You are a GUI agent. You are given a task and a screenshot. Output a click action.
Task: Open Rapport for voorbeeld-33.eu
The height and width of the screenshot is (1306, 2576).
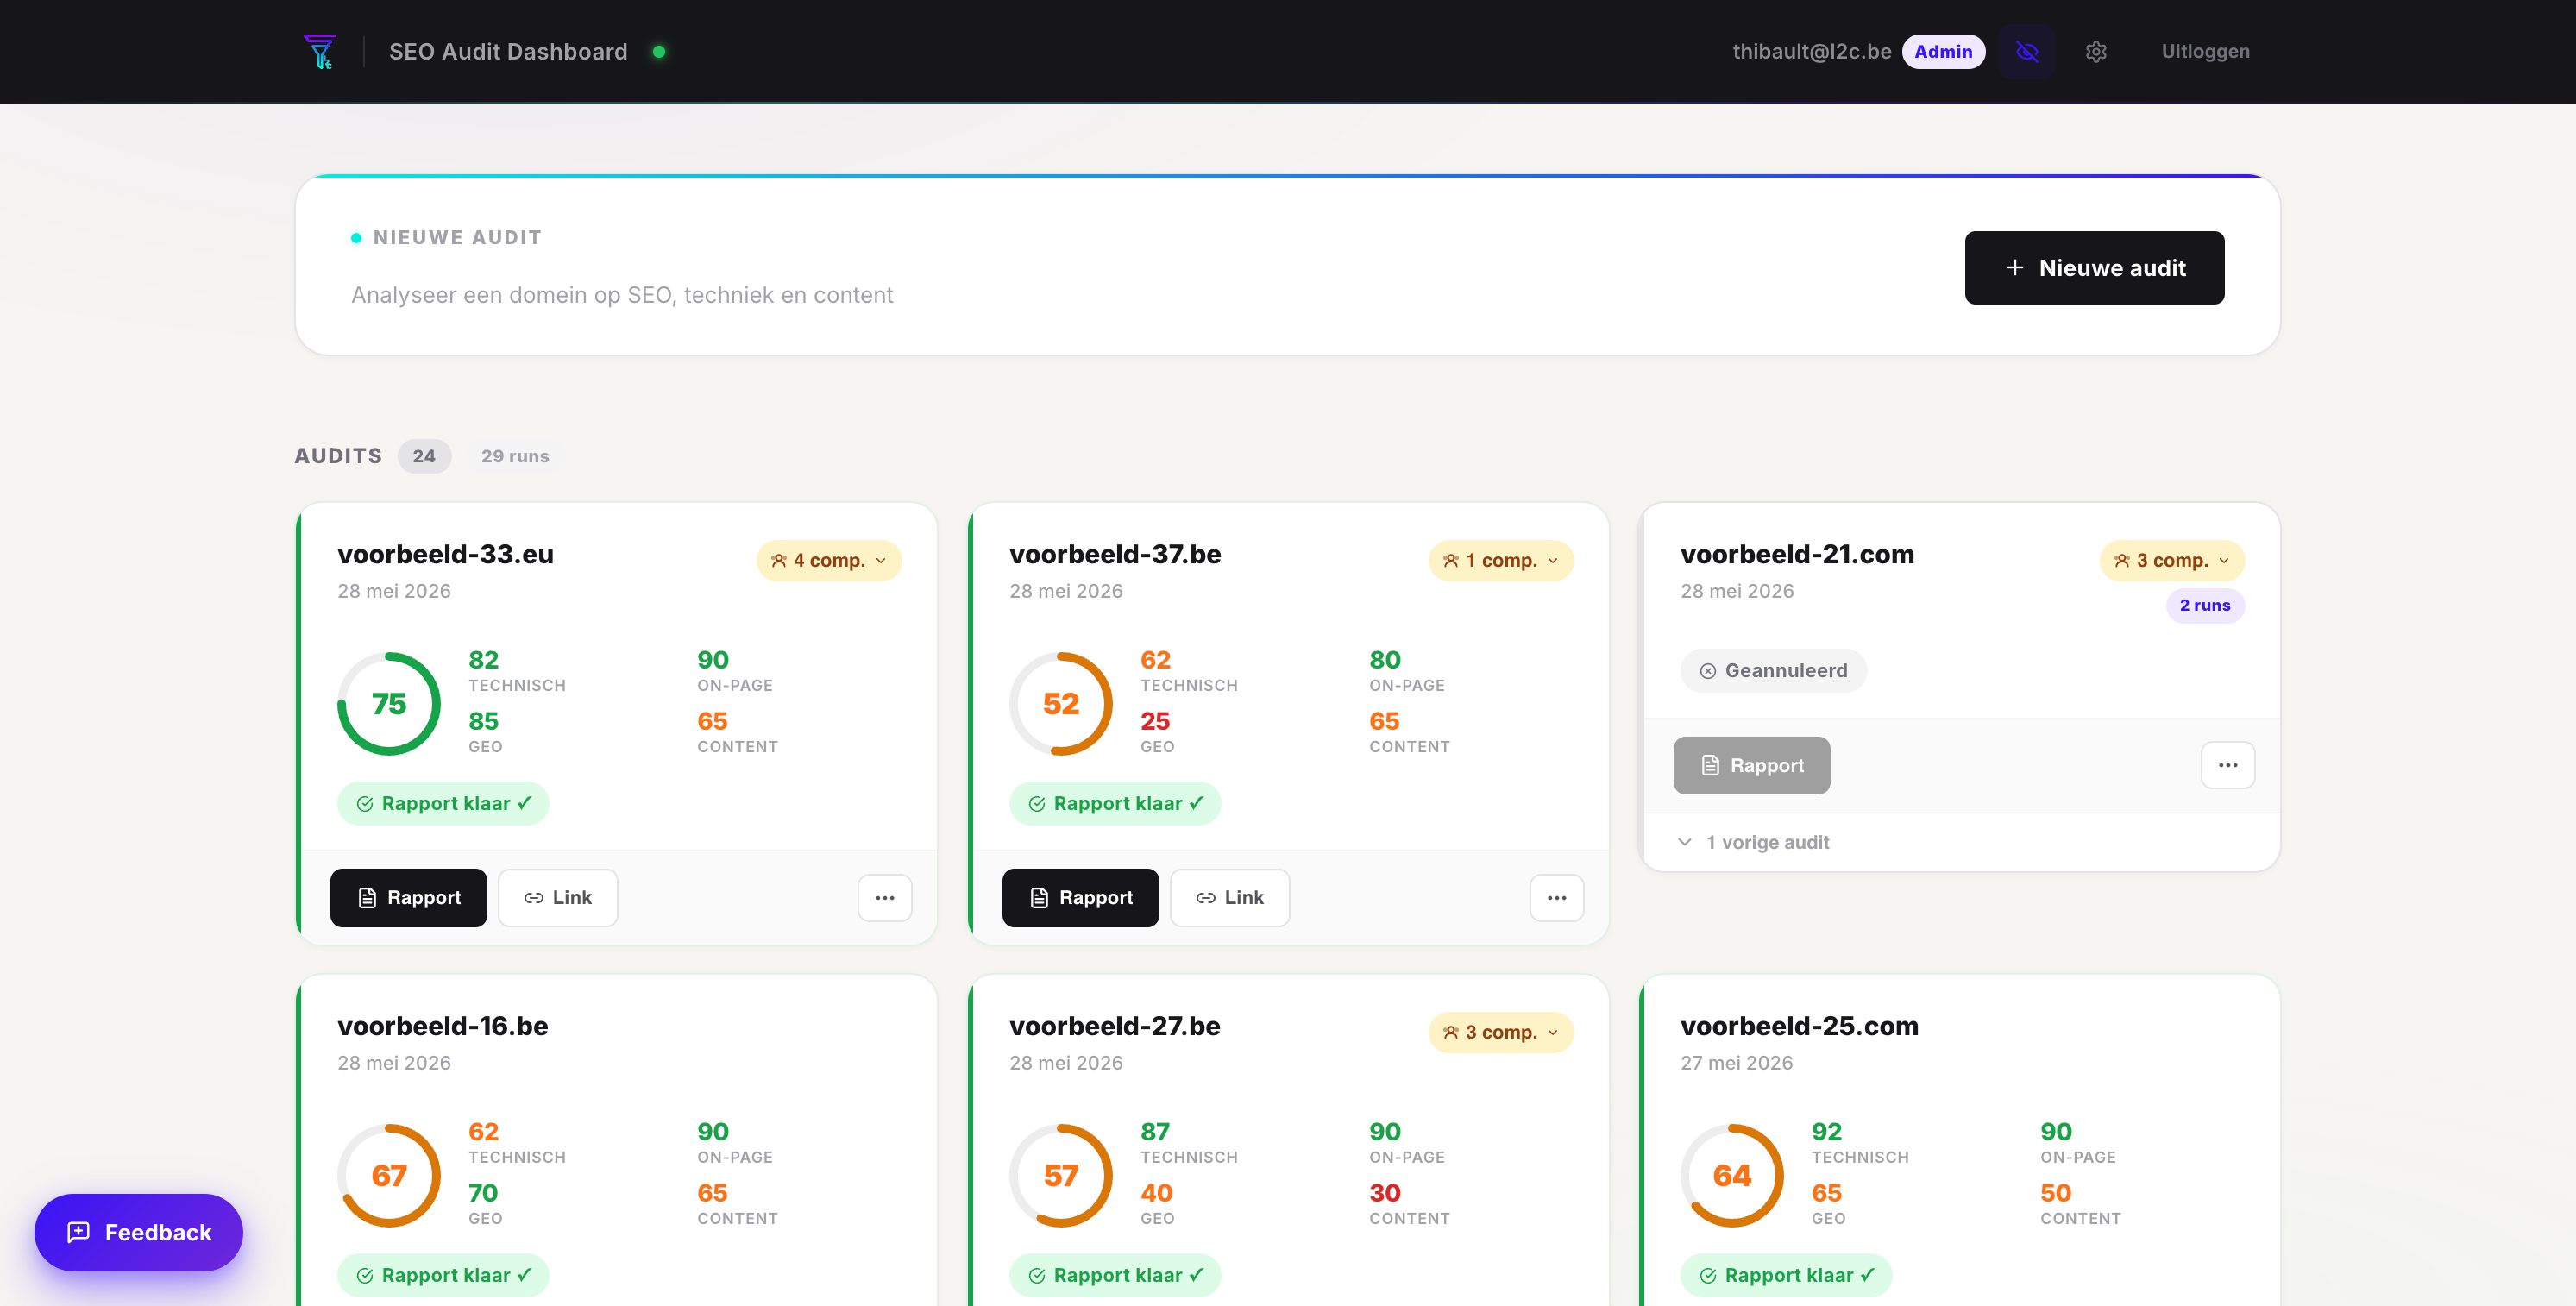click(408, 897)
